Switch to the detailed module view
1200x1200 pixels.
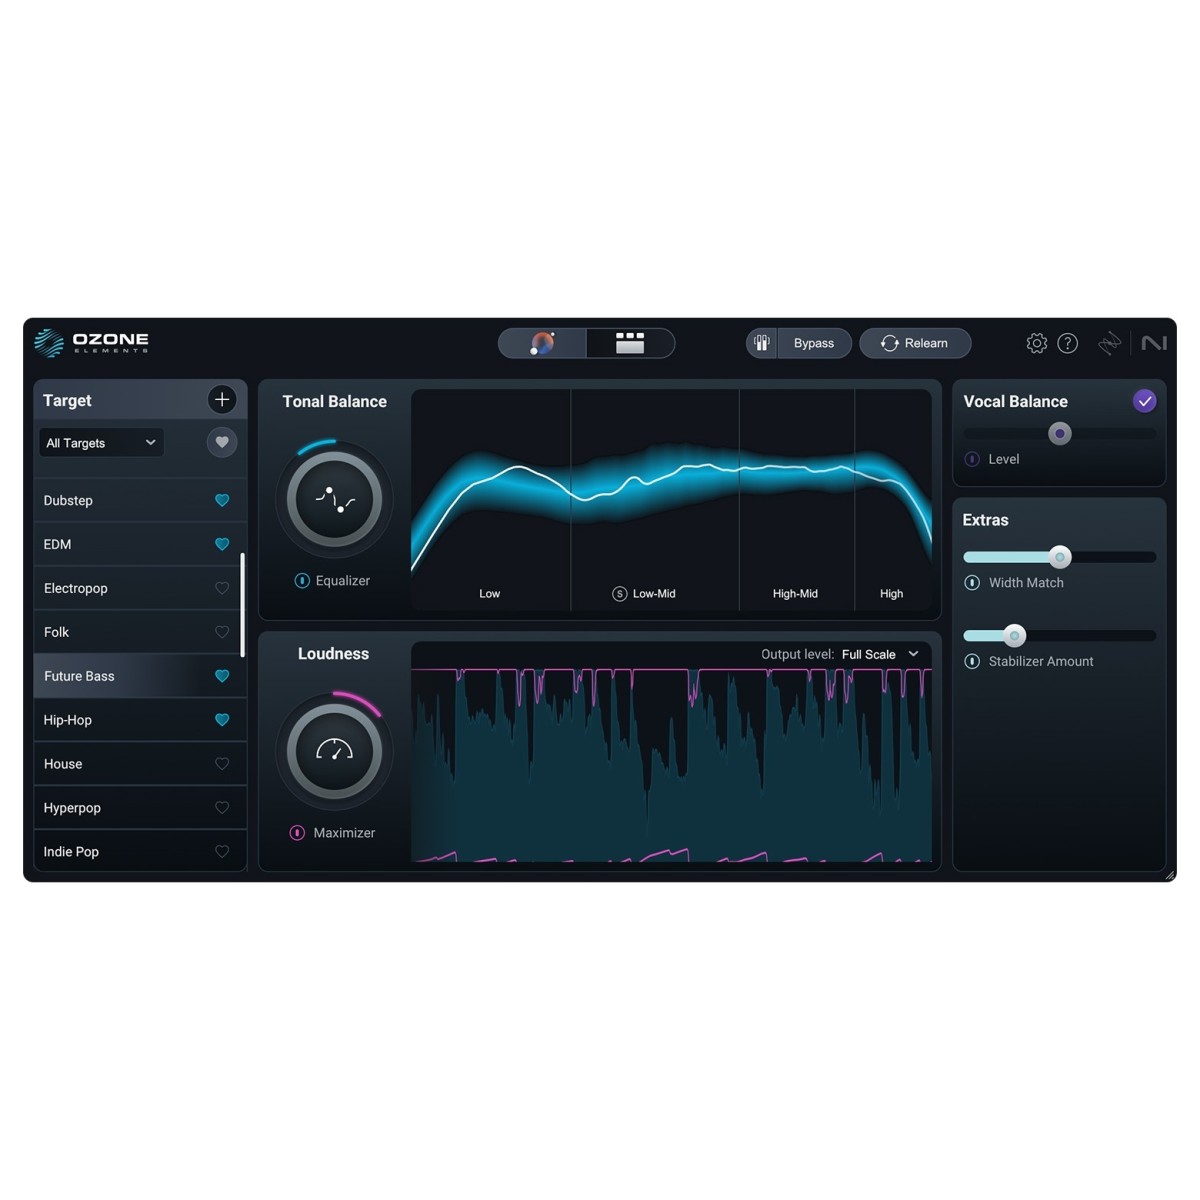[x=629, y=343]
